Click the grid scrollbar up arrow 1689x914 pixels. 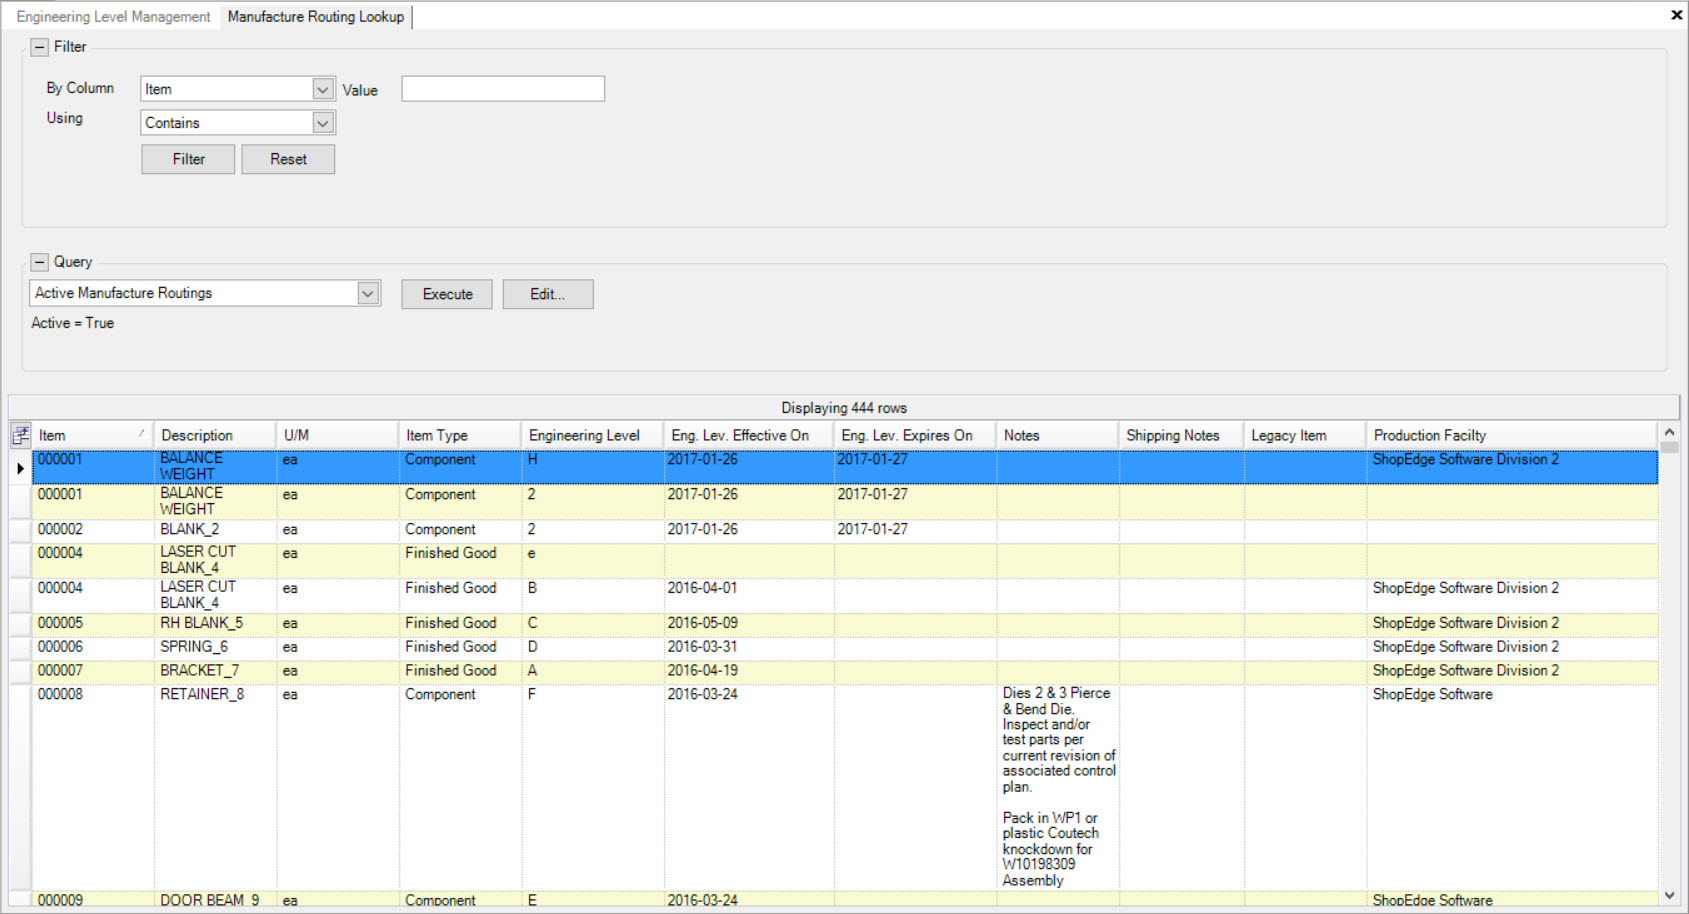1669,432
